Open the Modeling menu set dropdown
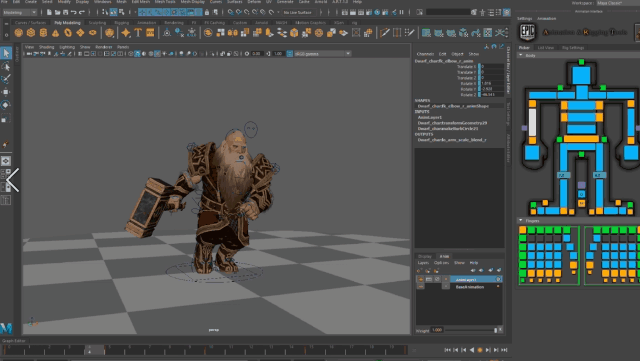This screenshot has height=361, width=640. tap(20, 12)
